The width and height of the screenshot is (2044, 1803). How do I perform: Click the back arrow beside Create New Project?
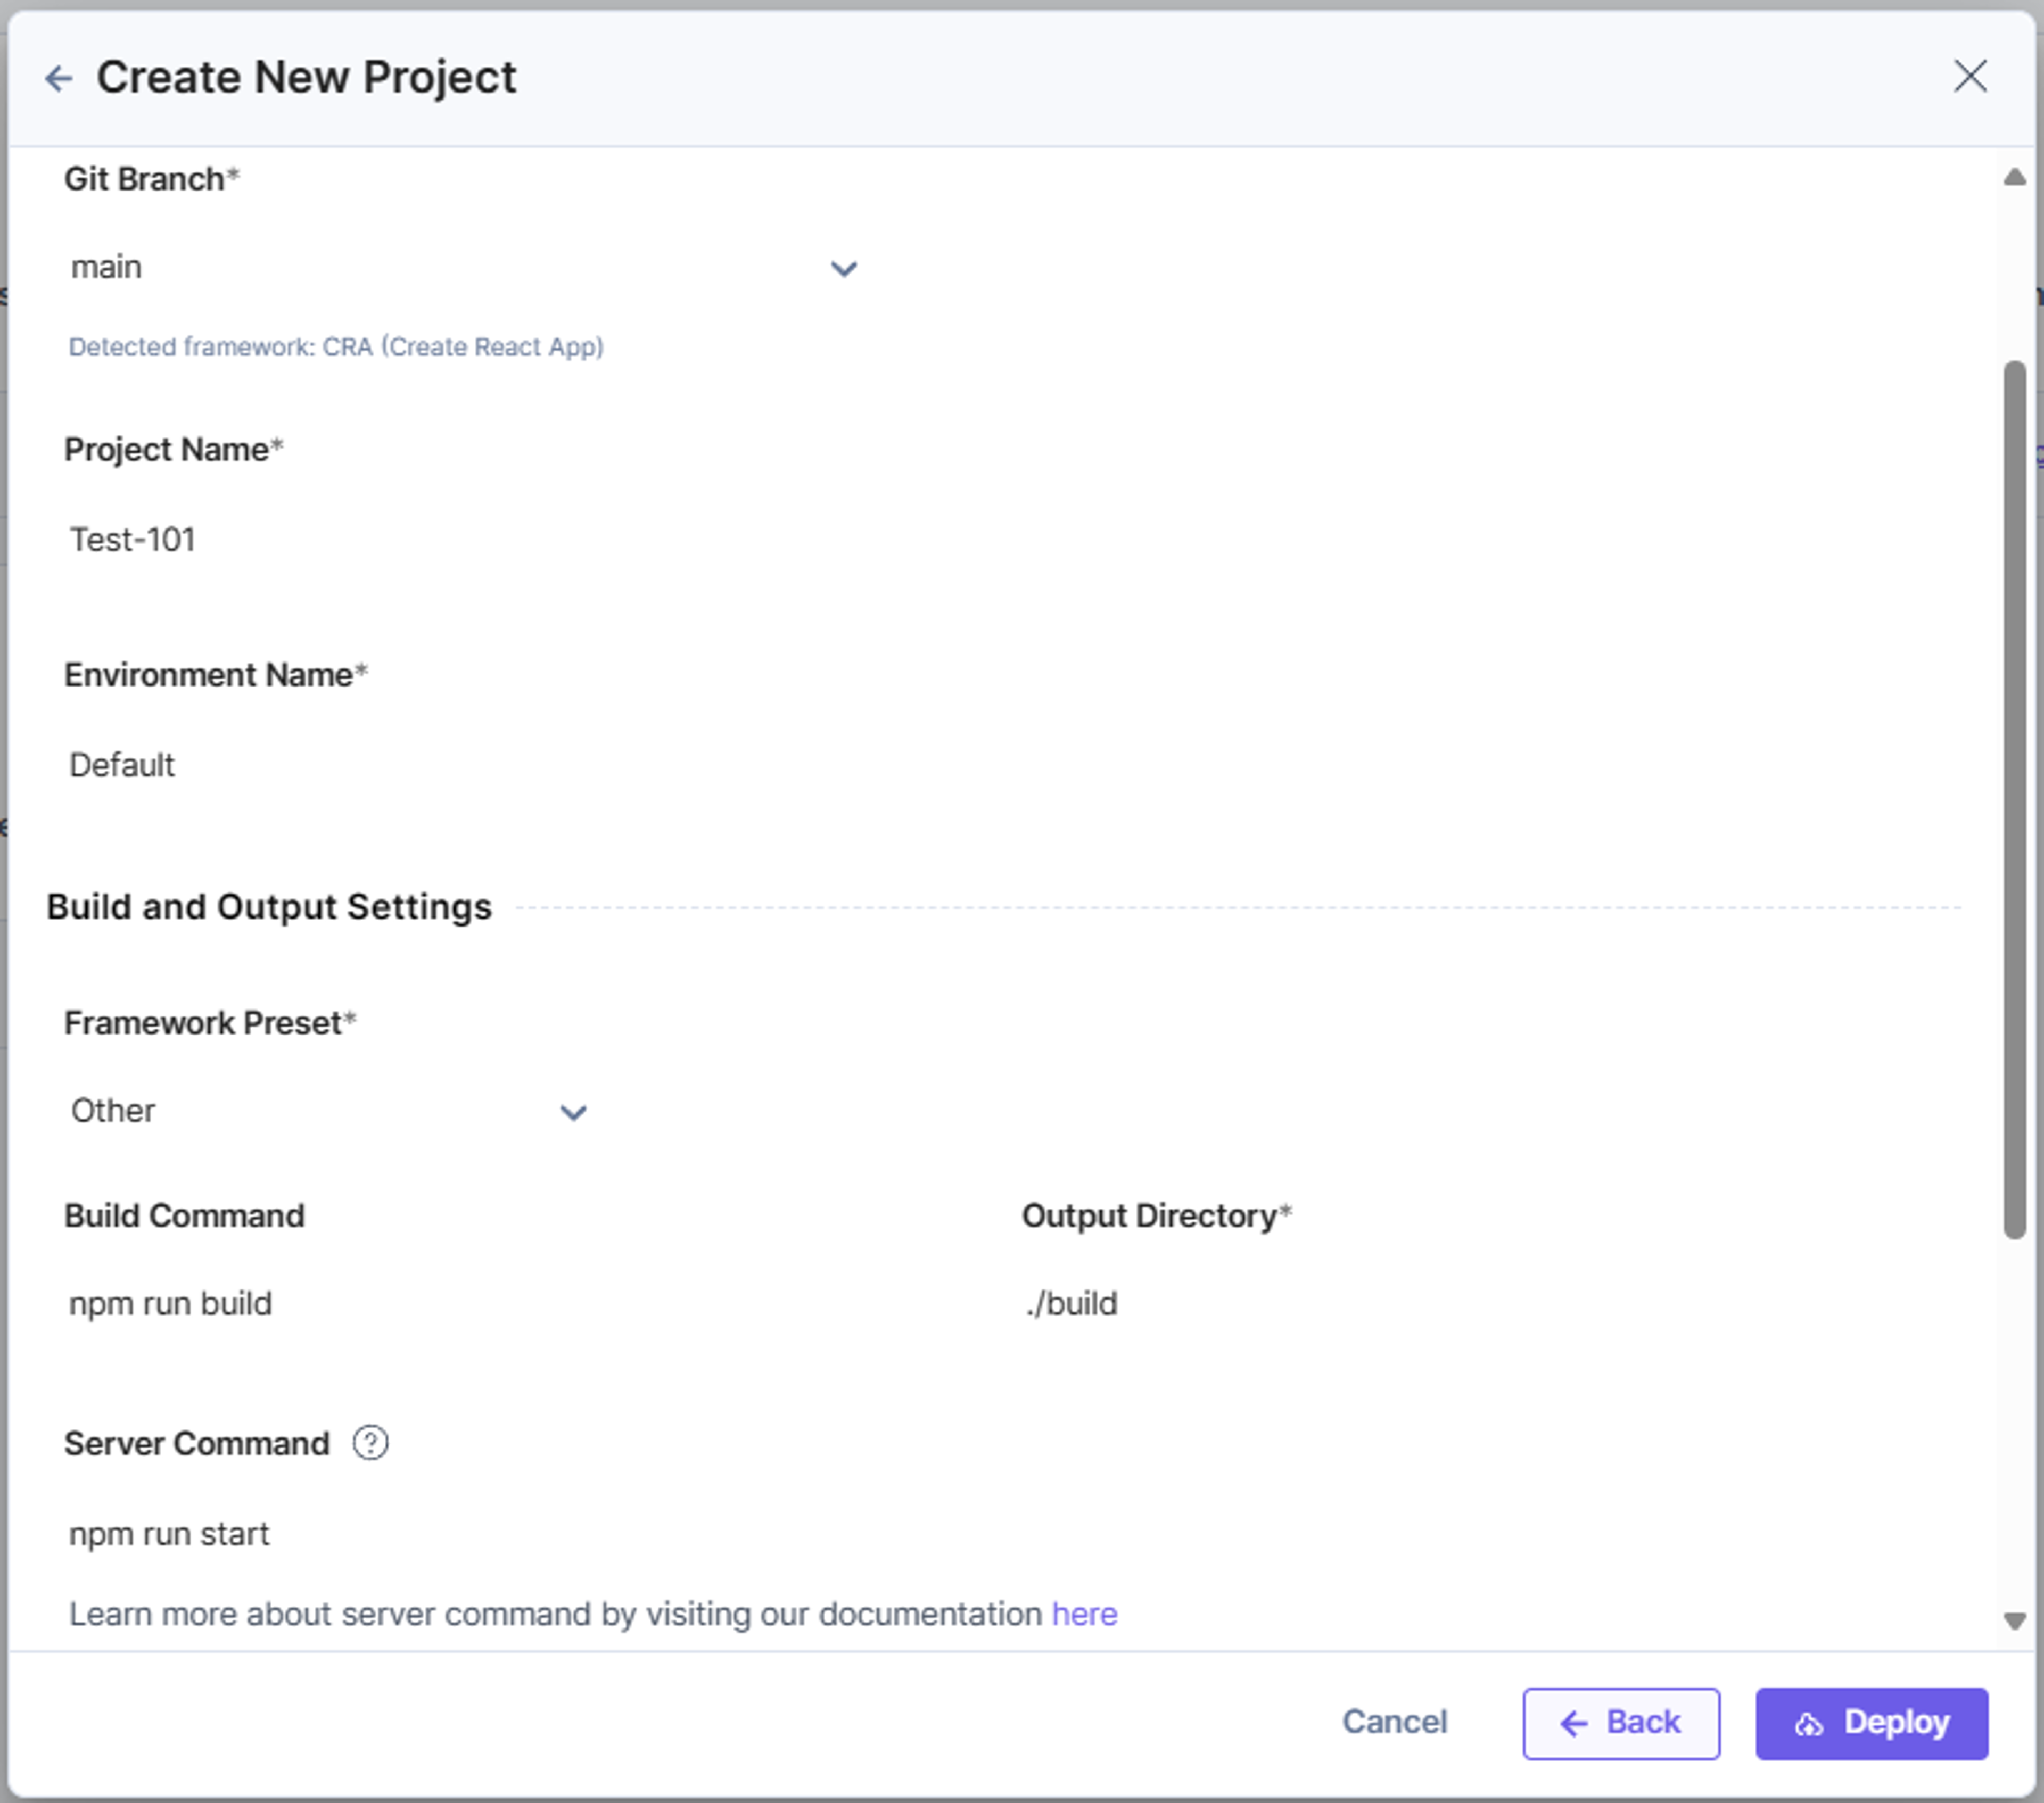tap(59, 78)
